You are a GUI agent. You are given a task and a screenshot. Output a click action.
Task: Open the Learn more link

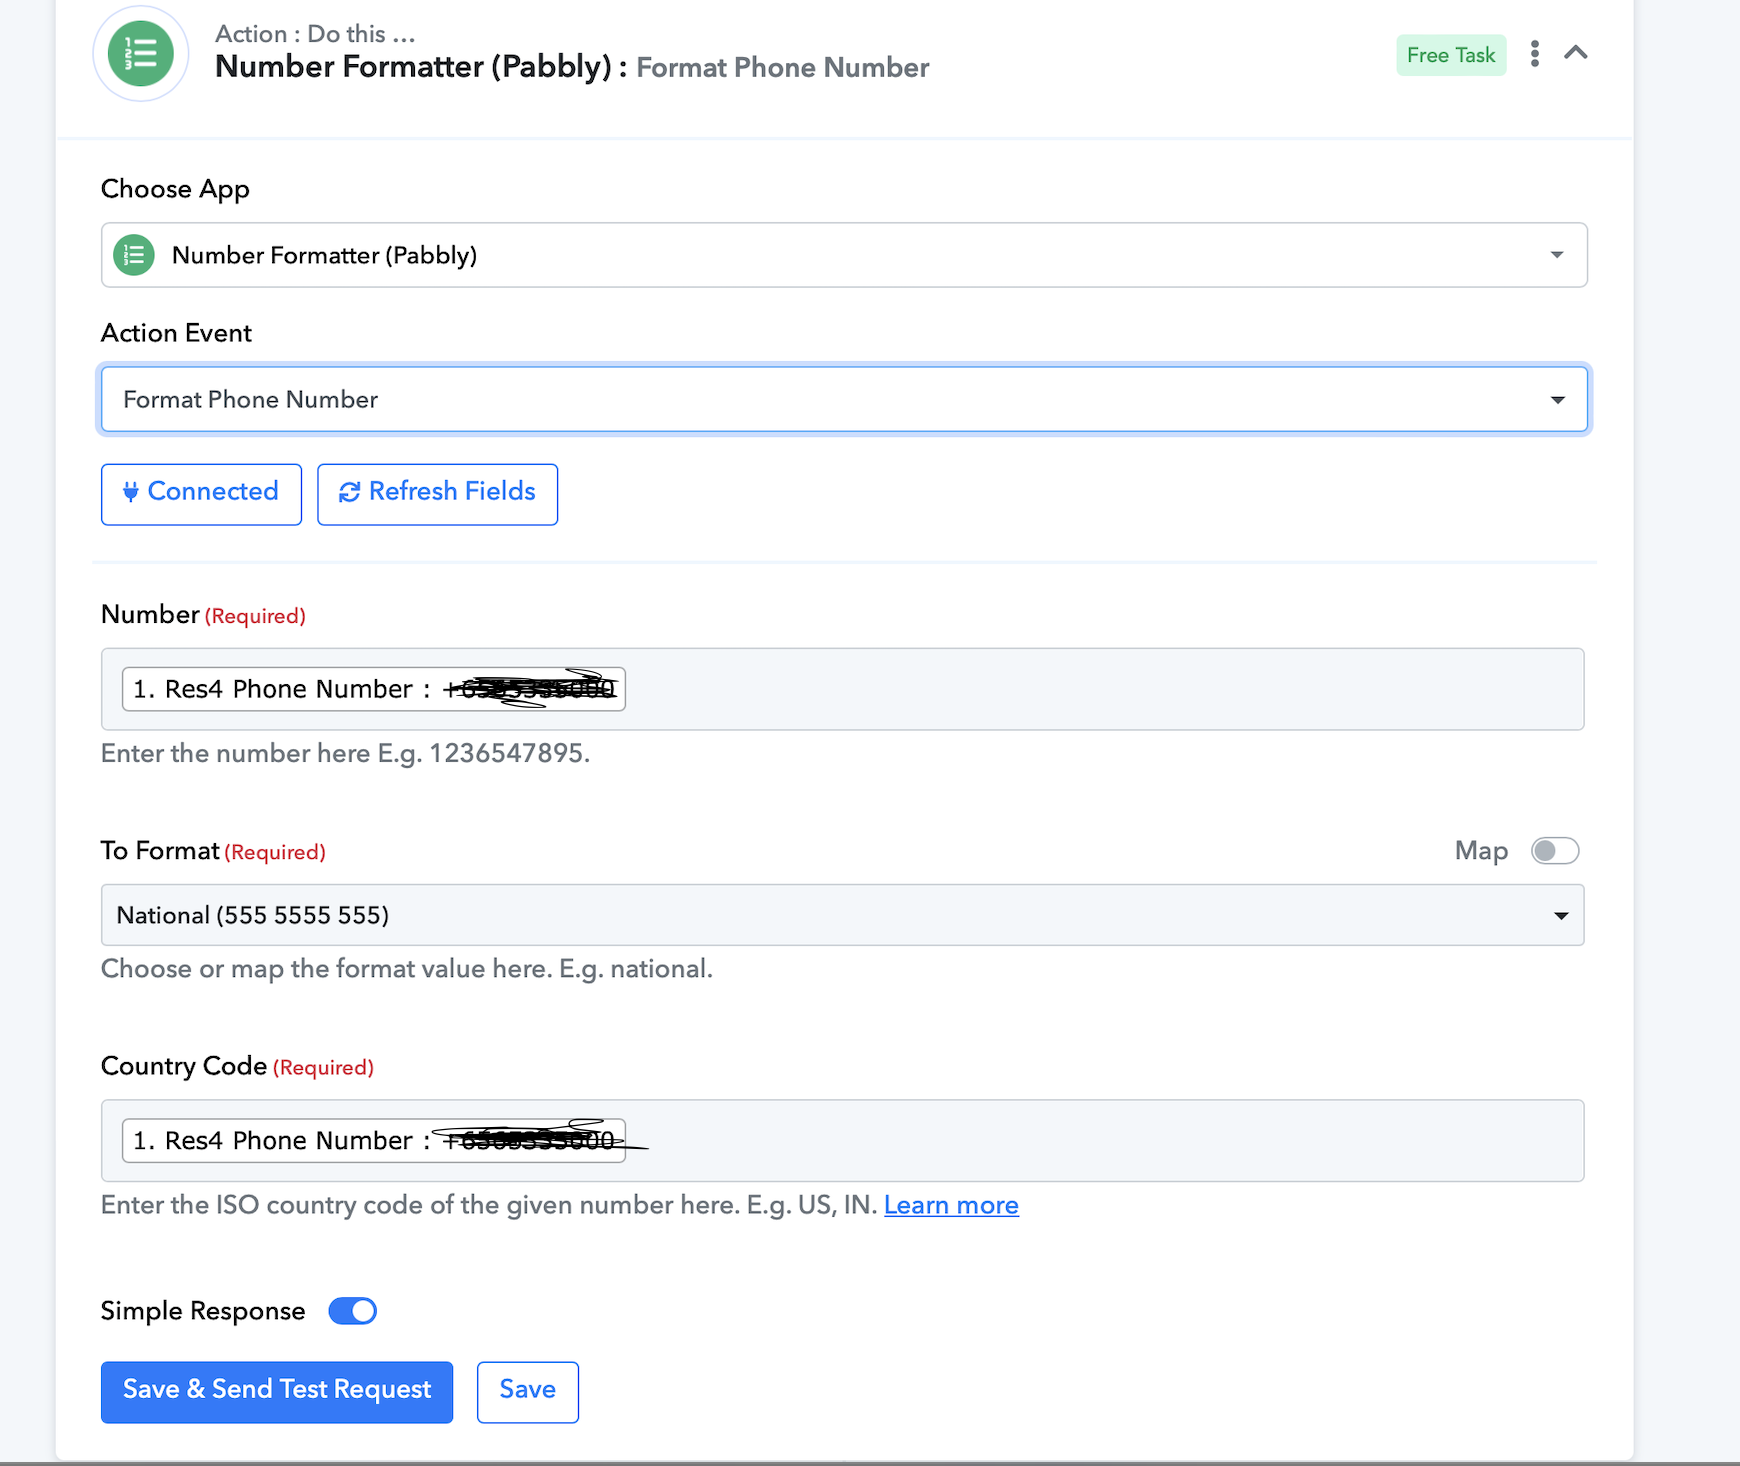[x=951, y=1205]
